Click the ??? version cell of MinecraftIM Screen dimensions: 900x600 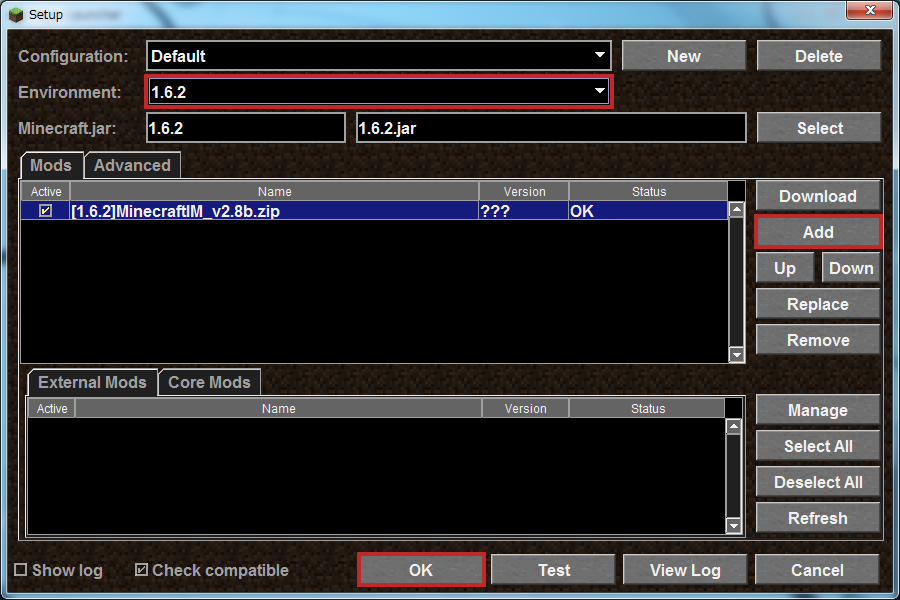(523, 211)
